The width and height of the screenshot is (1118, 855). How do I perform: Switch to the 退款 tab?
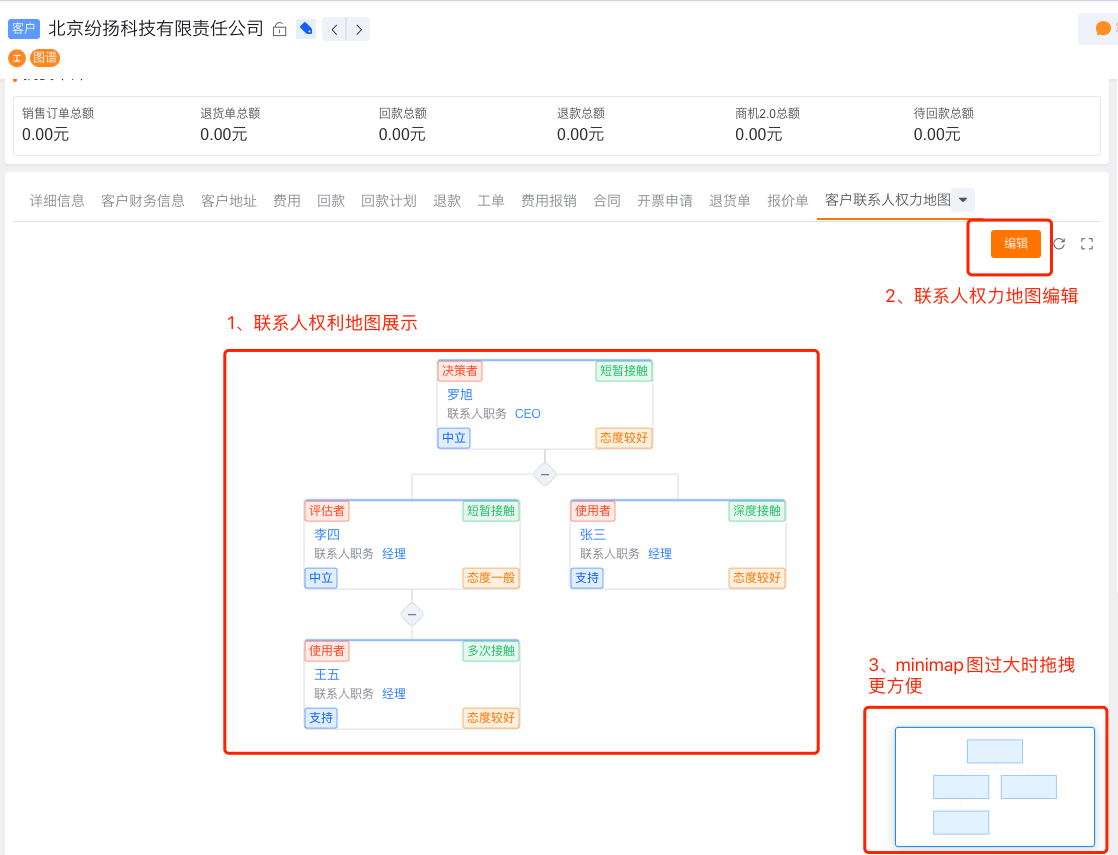pyautogui.click(x=447, y=201)
